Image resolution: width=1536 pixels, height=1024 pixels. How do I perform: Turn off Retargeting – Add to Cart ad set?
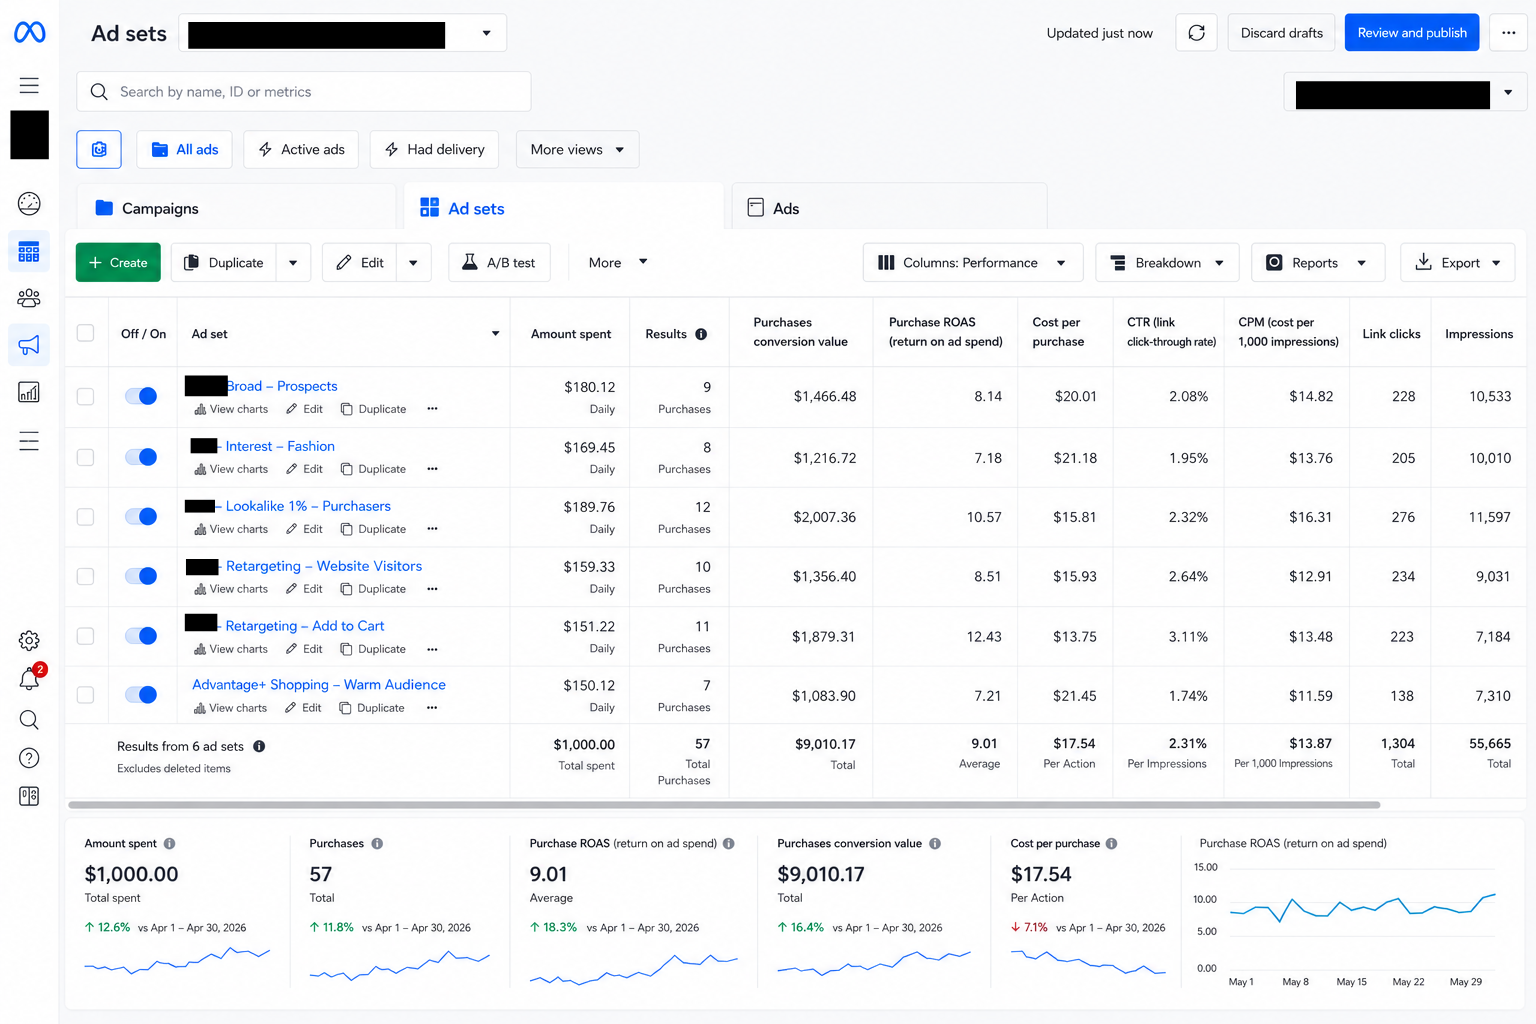(x=141, y=636)
